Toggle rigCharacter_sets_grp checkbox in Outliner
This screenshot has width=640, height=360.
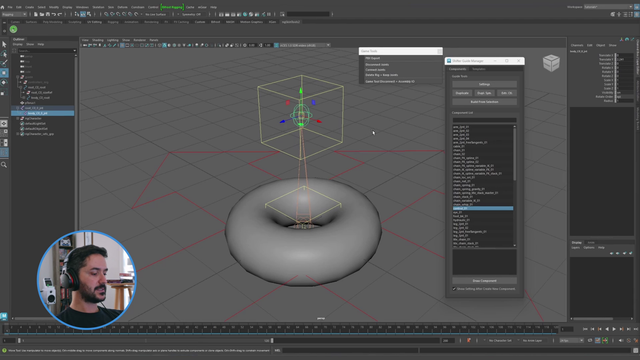point(22,134)
